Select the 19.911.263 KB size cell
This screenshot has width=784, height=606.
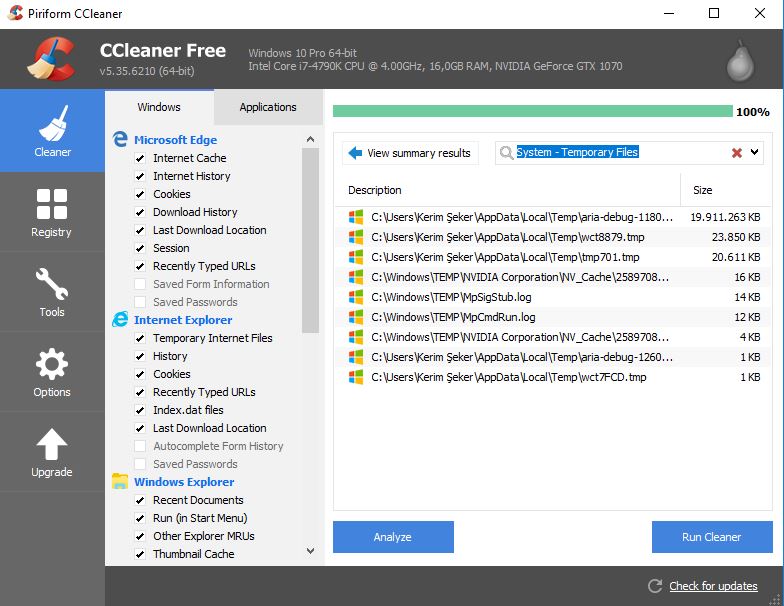point(725,217)
